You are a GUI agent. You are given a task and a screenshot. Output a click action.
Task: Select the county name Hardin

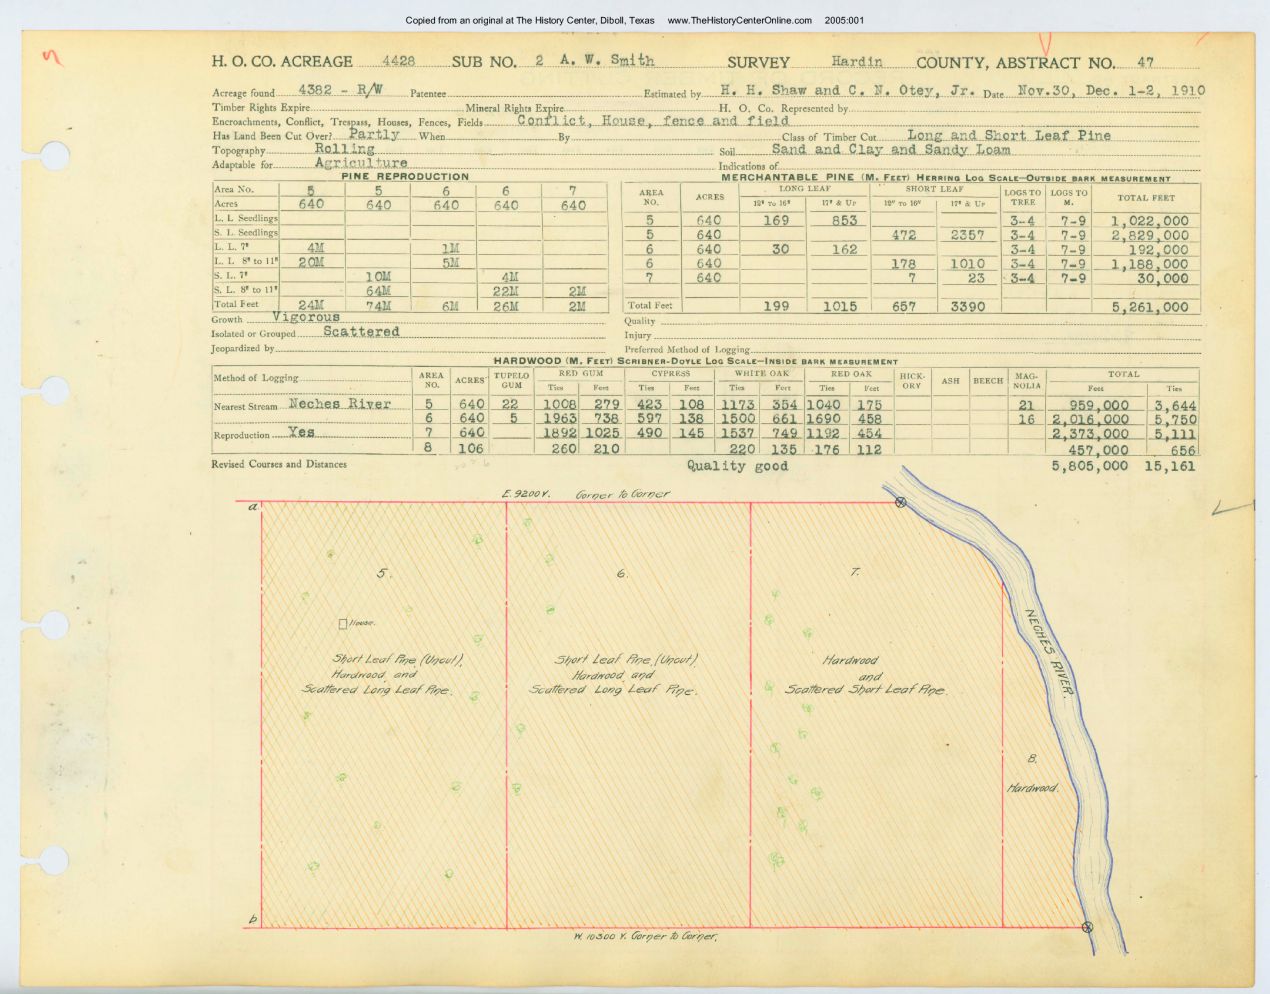coord(856,61)
